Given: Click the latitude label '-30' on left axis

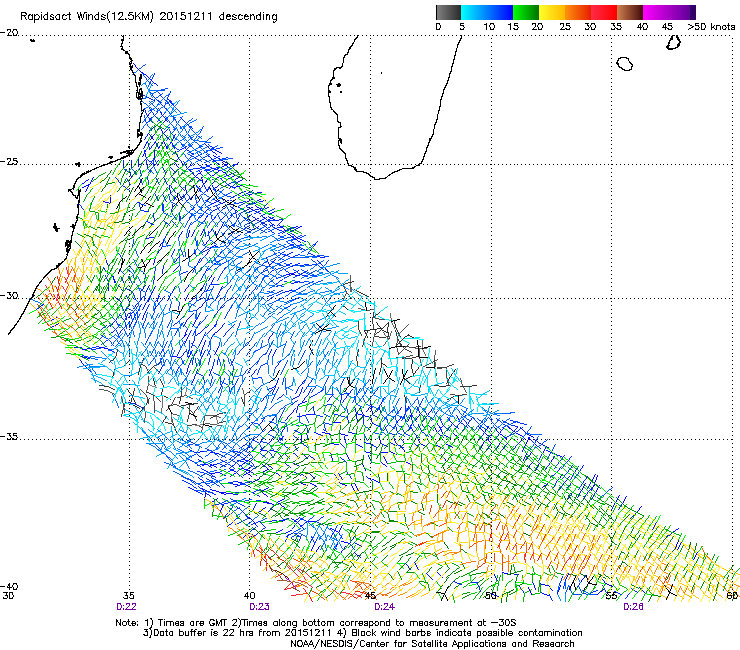Looking at the screenshot, I should click(9, 296).
